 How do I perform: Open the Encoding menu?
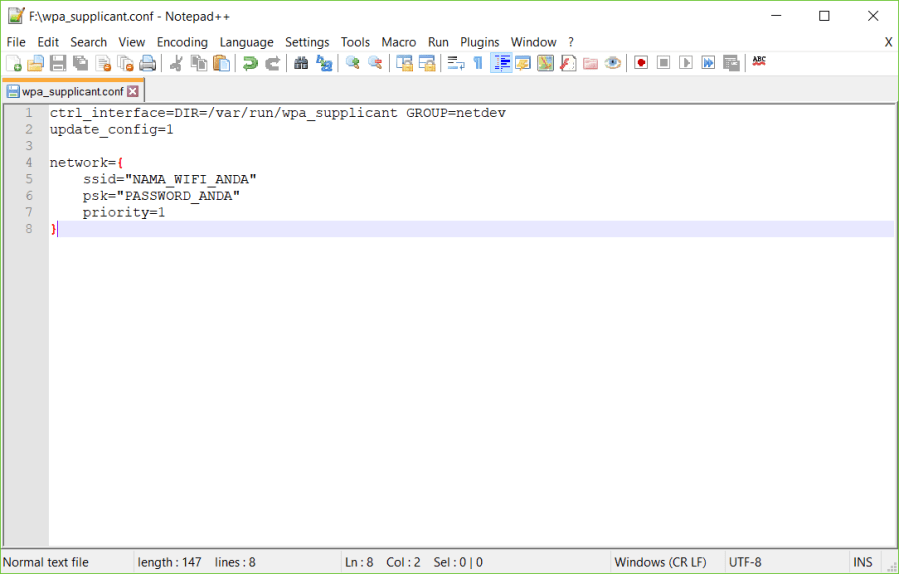point(182,42)
